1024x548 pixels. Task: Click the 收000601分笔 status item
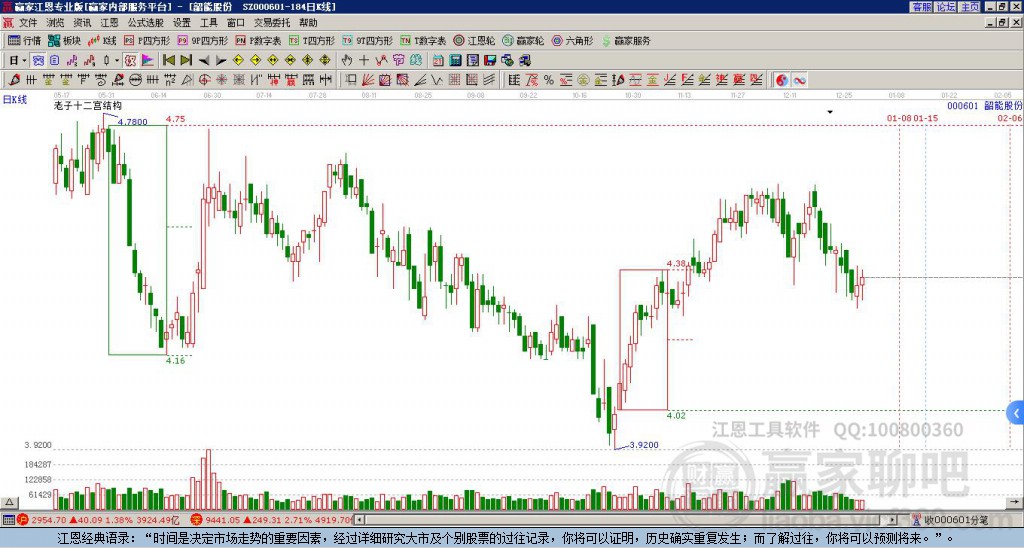tap(950, 520)
